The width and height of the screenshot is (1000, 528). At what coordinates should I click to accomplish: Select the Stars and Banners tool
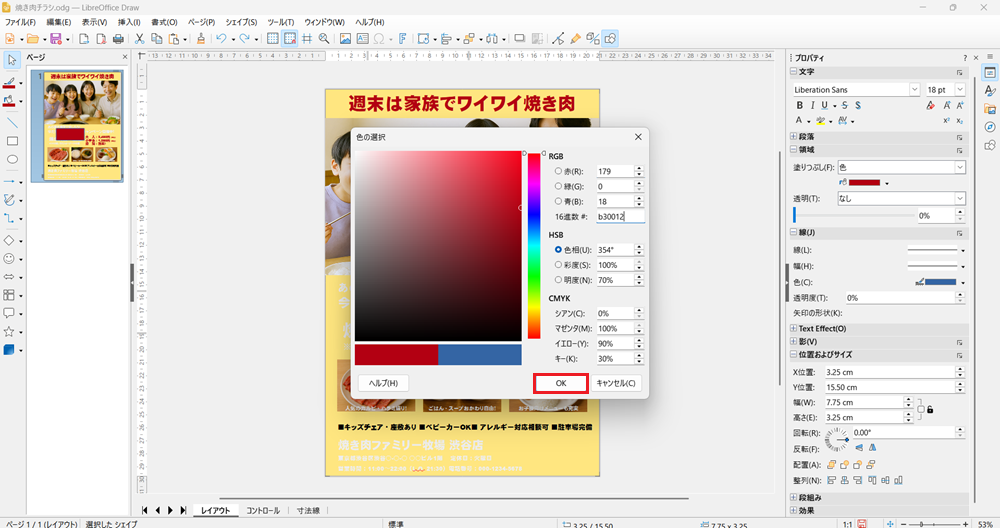tap(9, 332)
